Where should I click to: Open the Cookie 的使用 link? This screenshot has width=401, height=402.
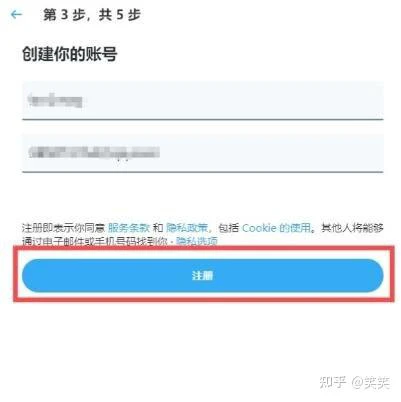click(x=276, y=228)
